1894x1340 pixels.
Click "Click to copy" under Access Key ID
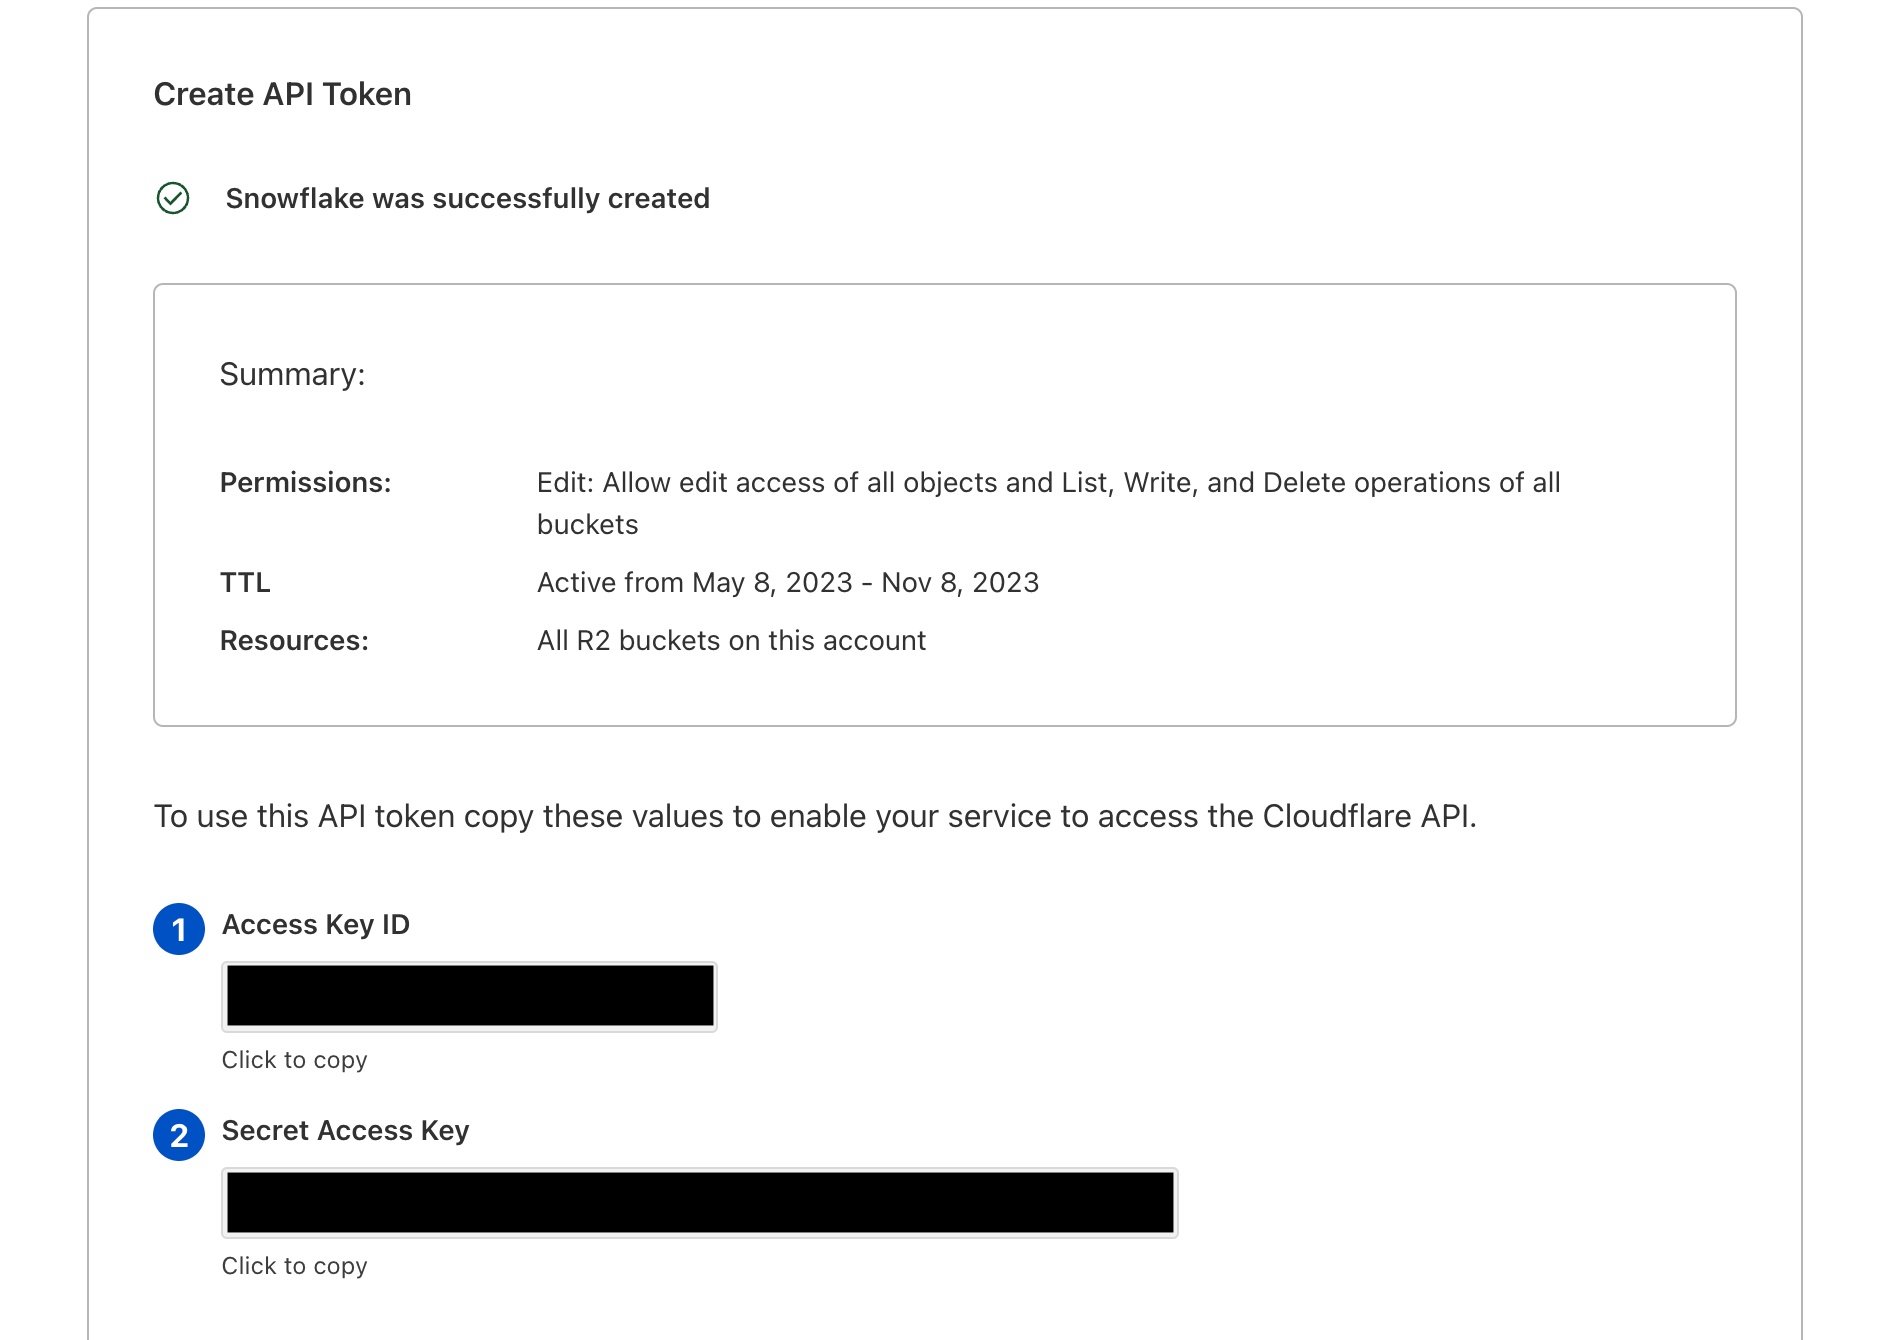tap(295, 1060)
